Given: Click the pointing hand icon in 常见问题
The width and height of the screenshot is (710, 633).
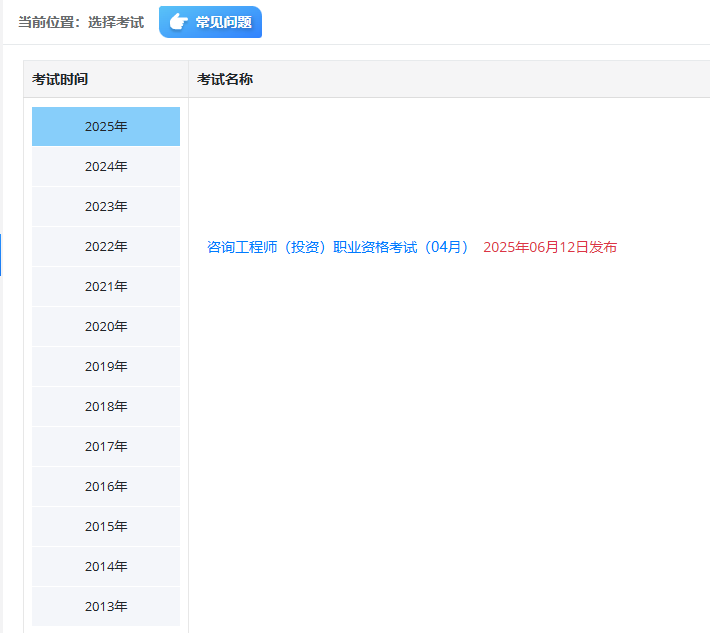Looking at the screenshot, I should point(178,22).
